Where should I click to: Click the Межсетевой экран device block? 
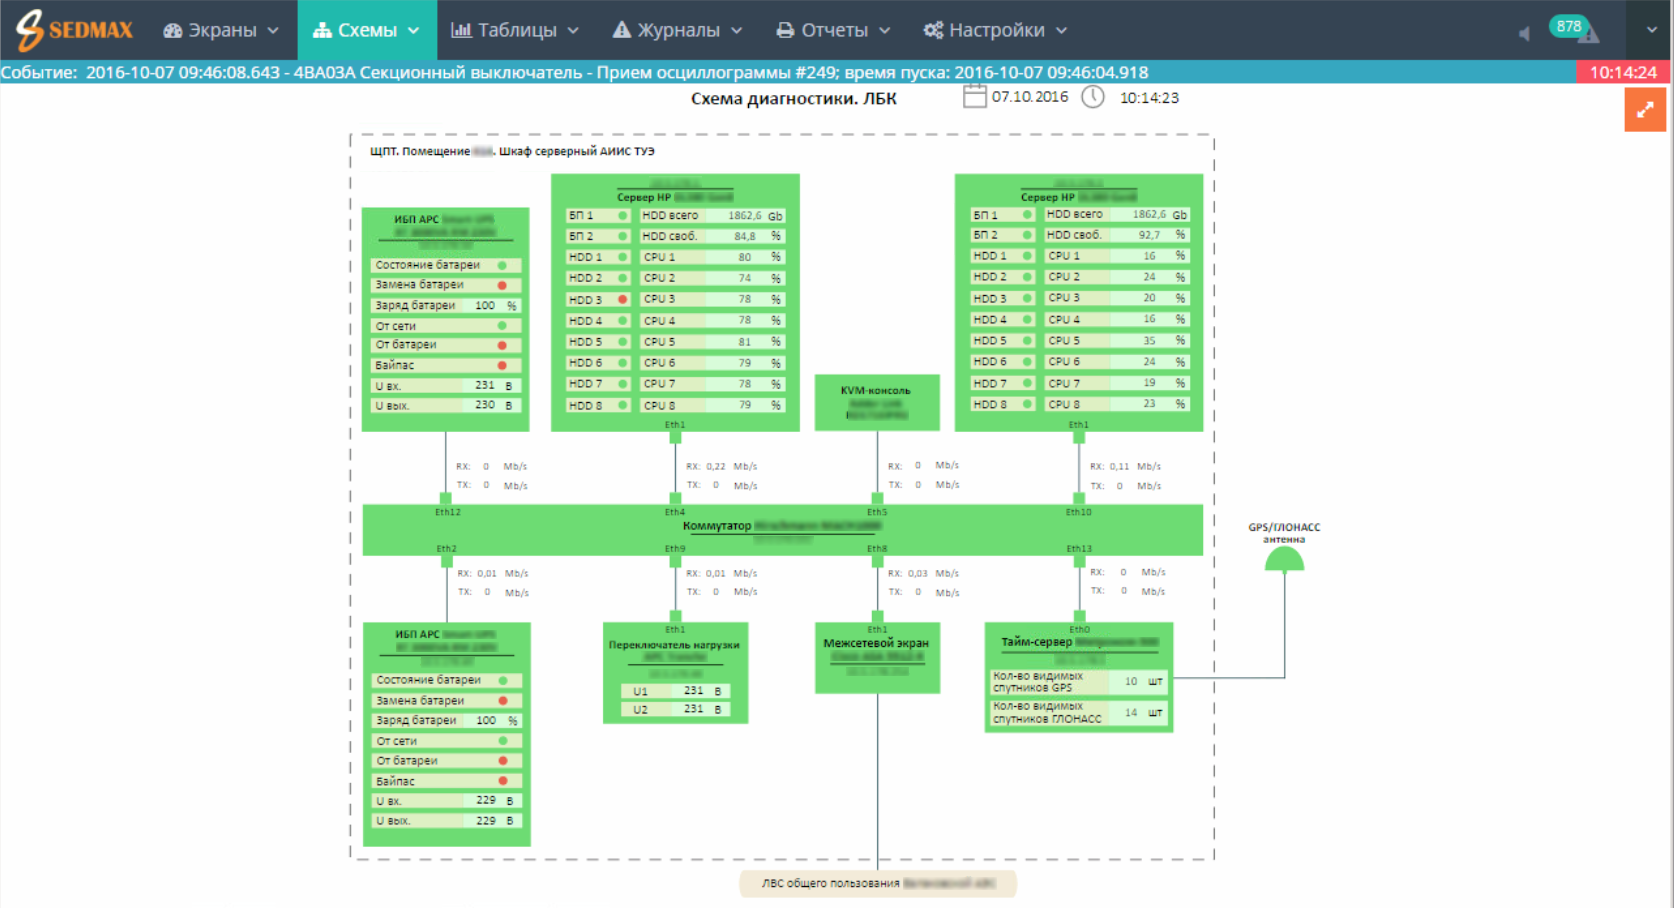tap(876, 657)
